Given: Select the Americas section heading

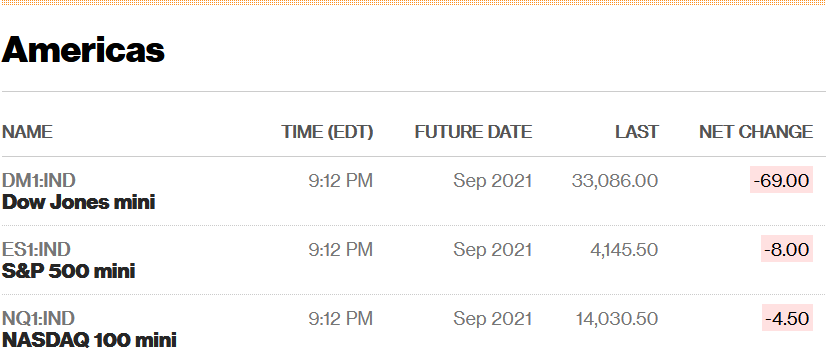Looking at the screenshot, I should [83, 50].
